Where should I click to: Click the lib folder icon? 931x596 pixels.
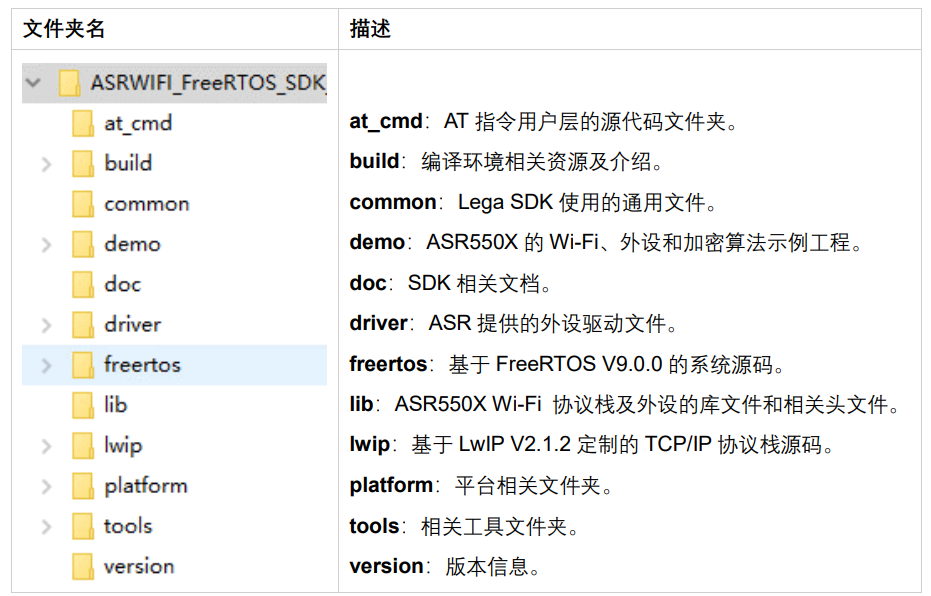(83, 405)
